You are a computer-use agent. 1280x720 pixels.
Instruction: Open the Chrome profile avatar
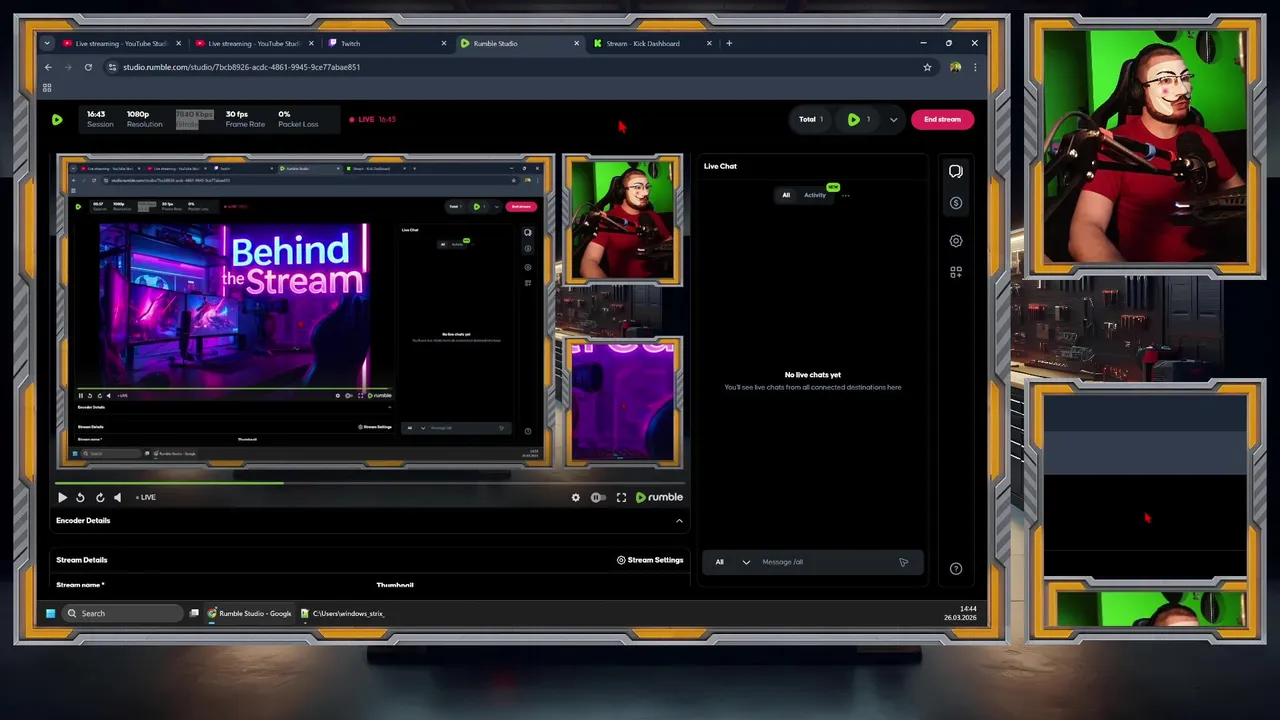(955, 67)
